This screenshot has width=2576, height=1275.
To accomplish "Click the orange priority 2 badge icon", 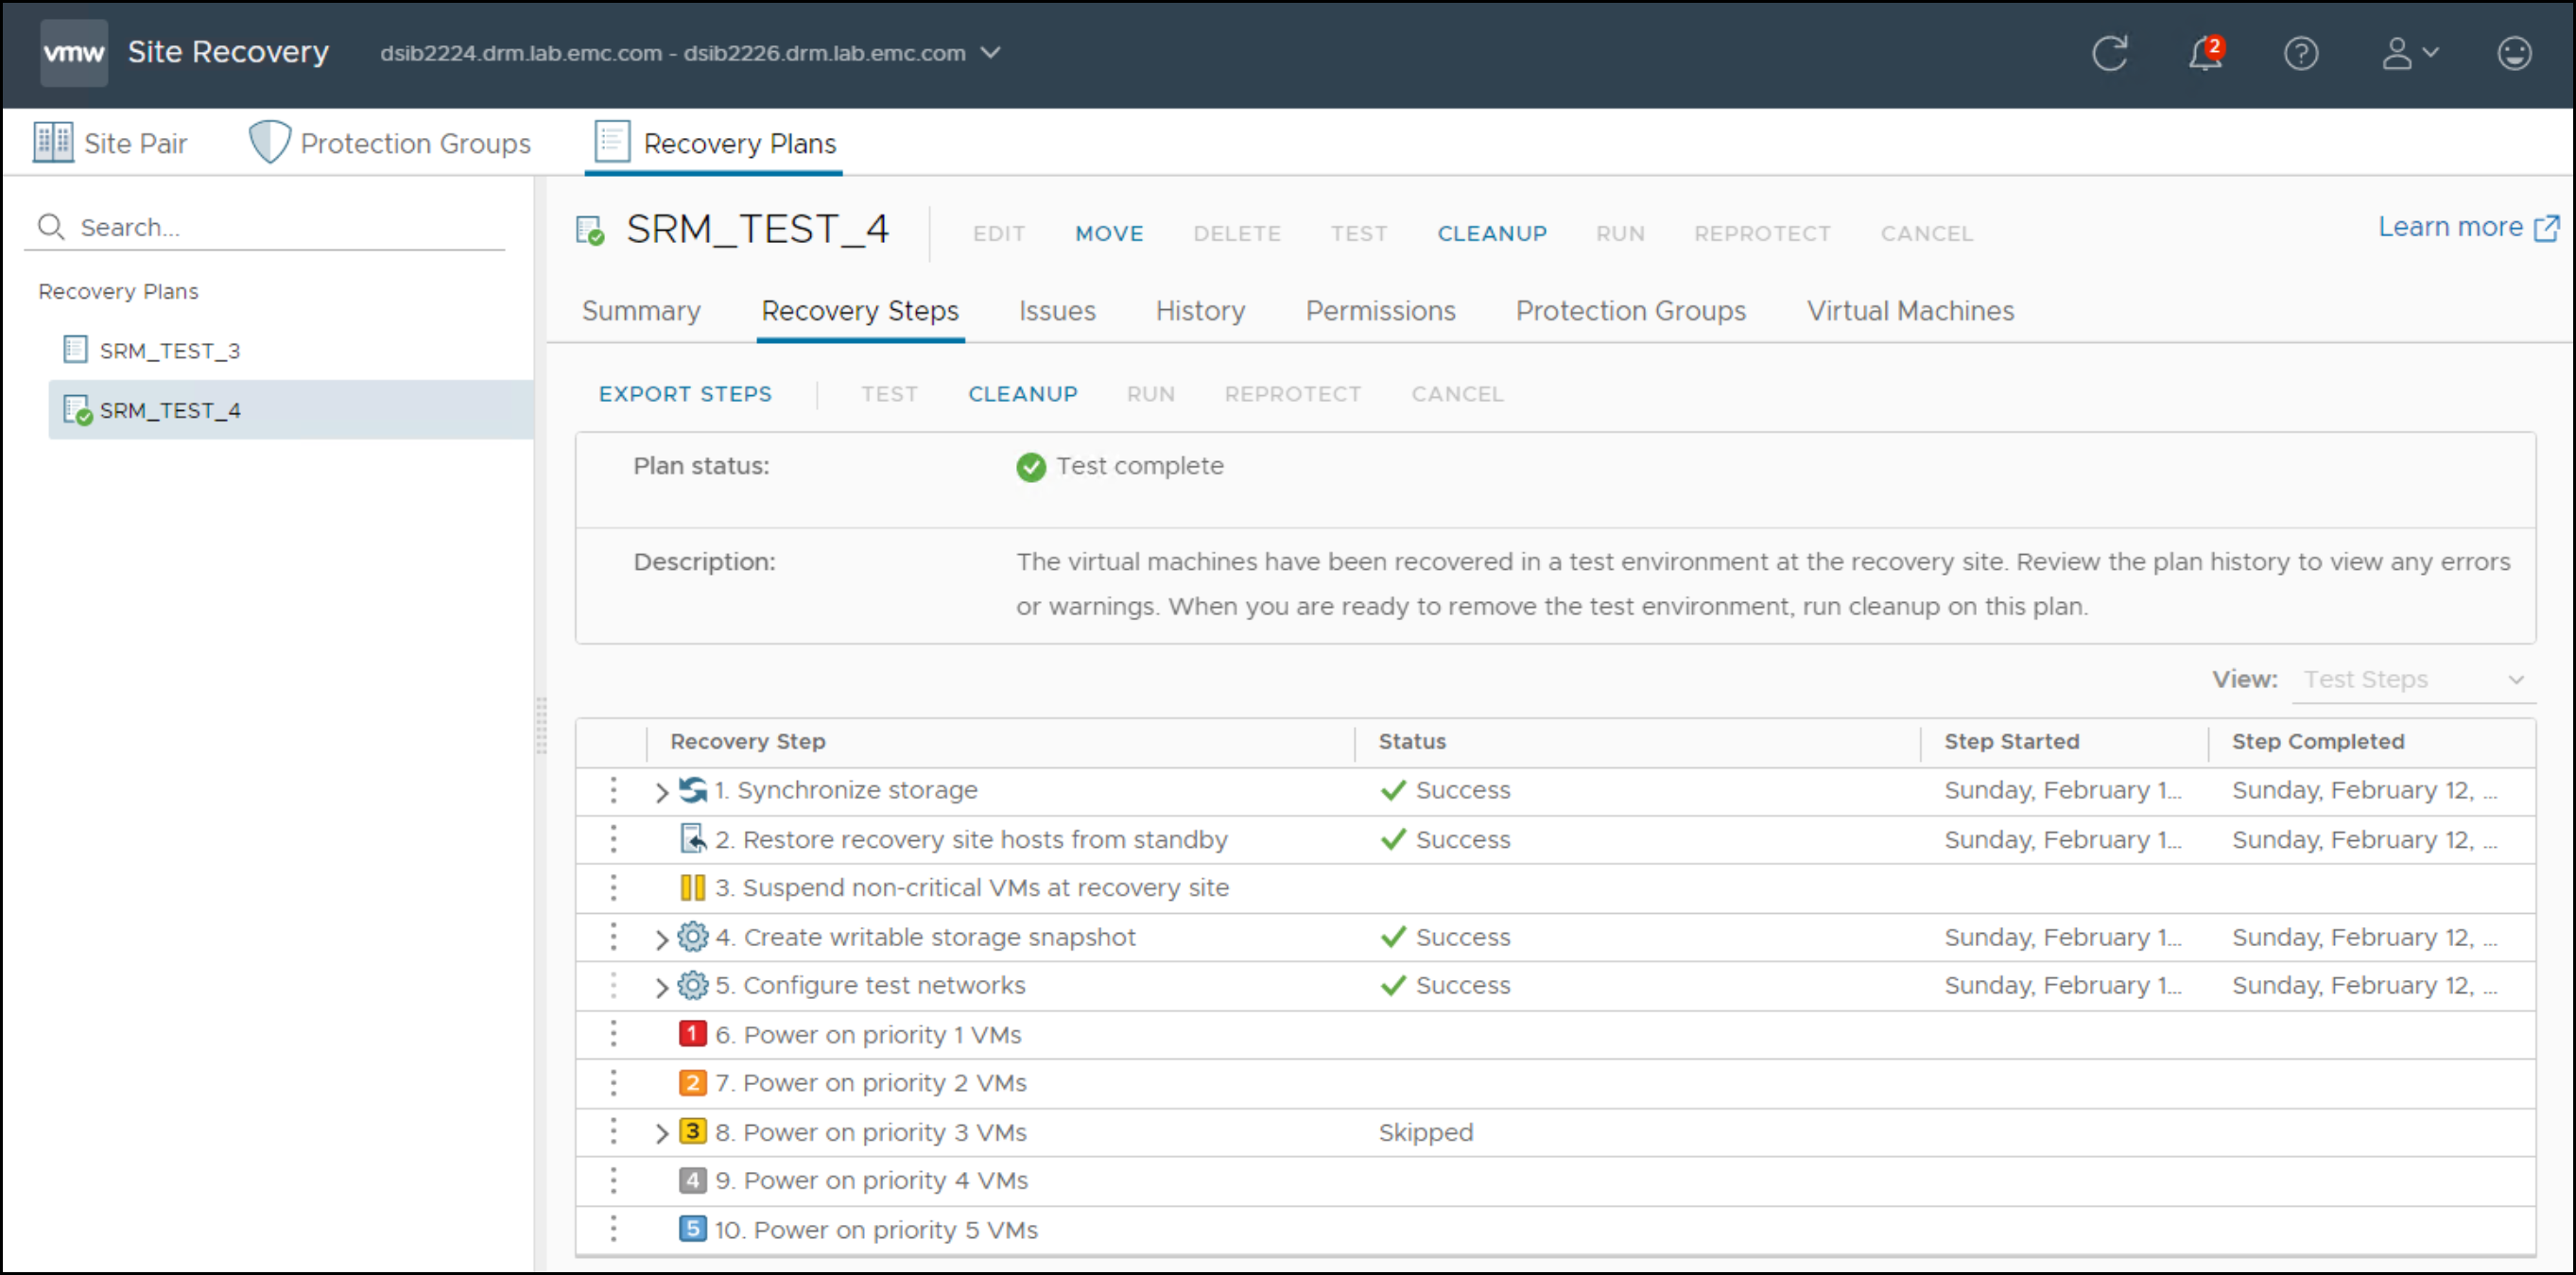I will point(692,1083).
